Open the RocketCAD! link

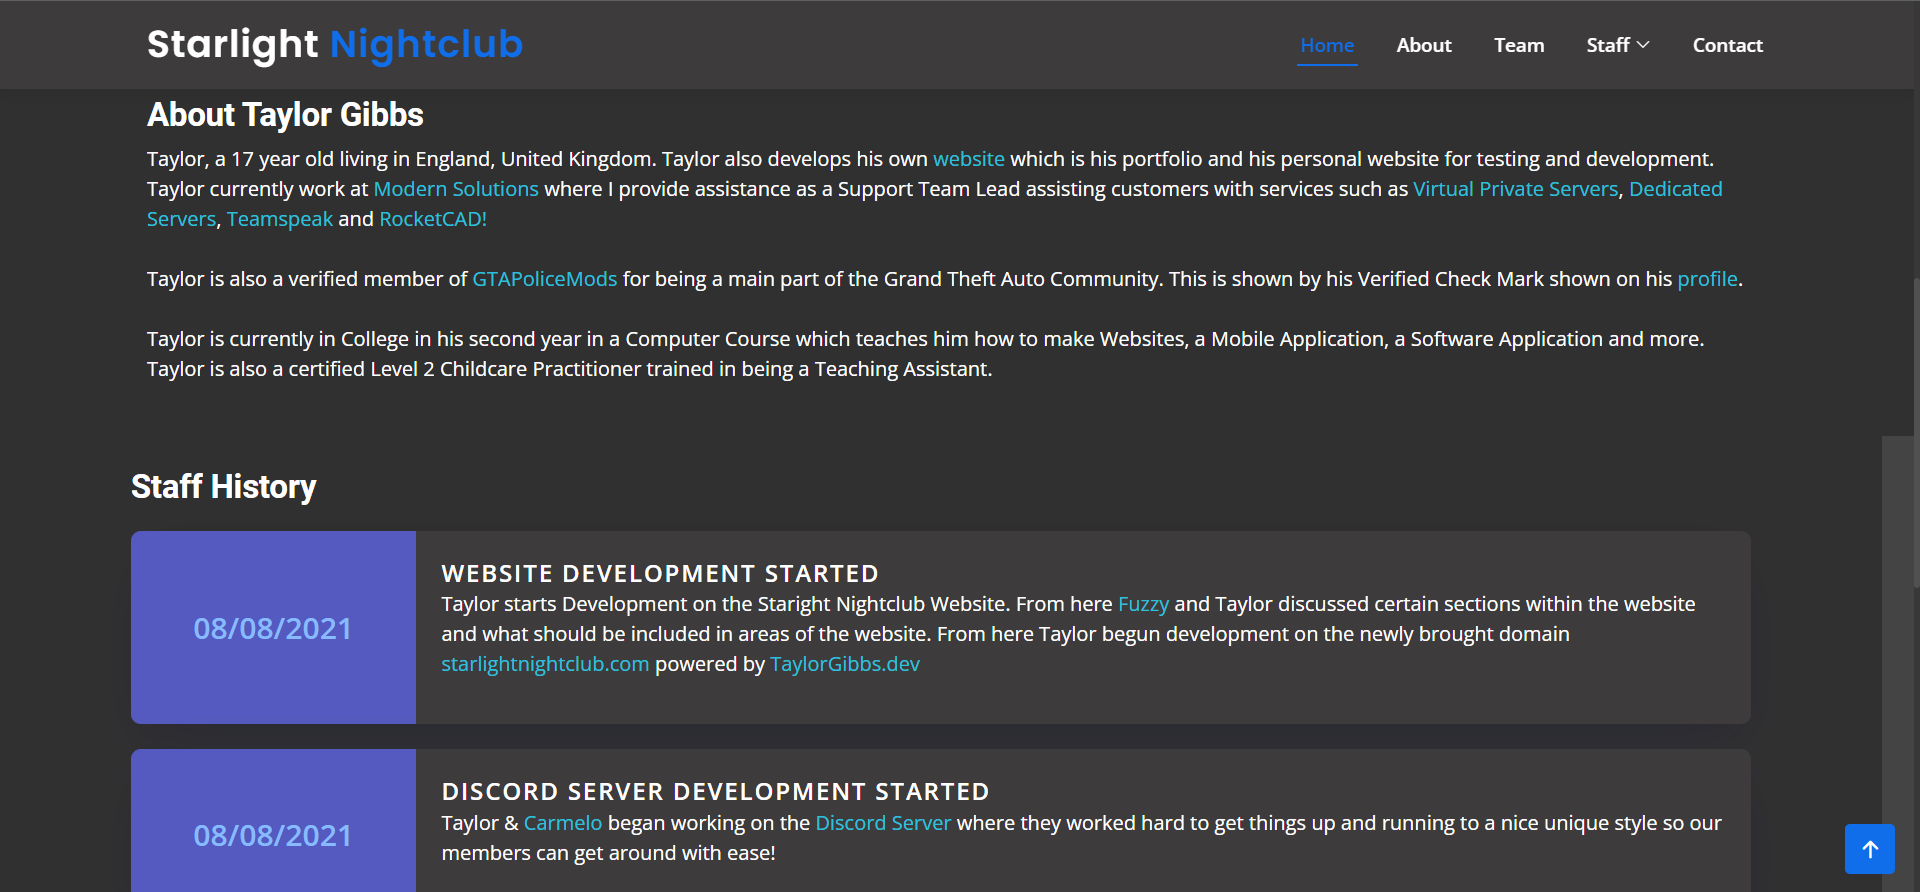[x=432, y=219]
